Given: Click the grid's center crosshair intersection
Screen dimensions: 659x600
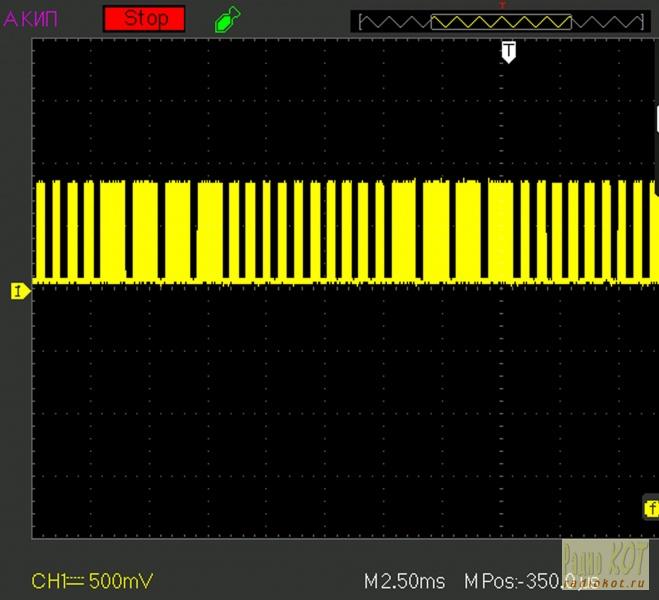Looking at the screenshot, I should [x=344, y=291].
